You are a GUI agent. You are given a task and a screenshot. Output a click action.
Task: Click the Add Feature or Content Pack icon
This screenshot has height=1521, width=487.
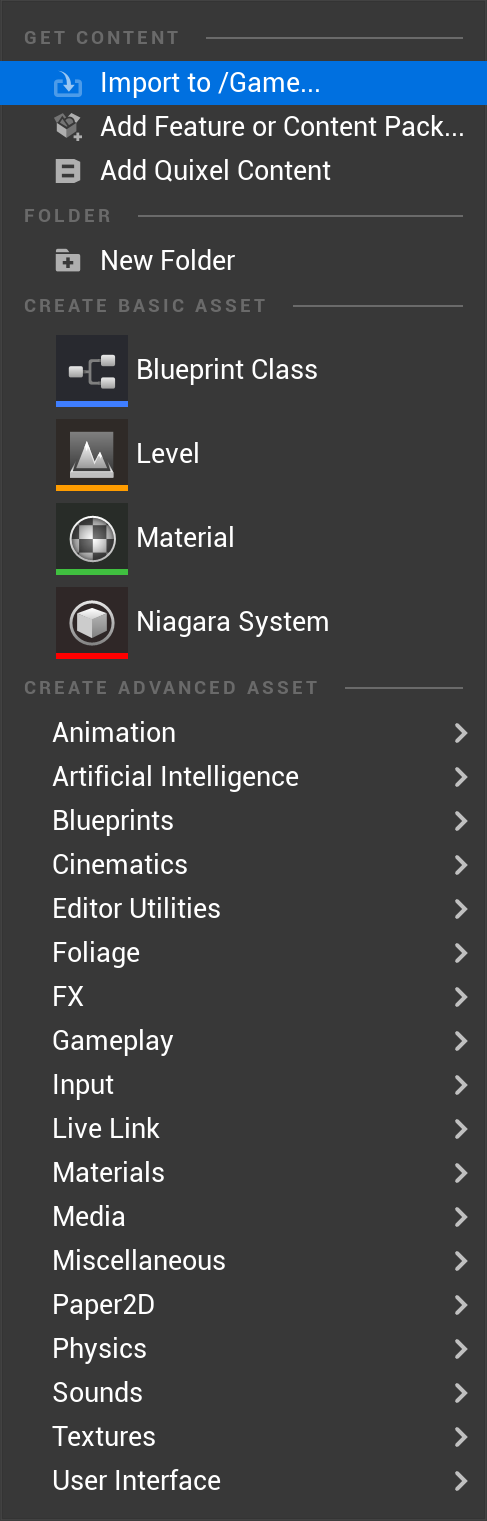pos(68,127)
